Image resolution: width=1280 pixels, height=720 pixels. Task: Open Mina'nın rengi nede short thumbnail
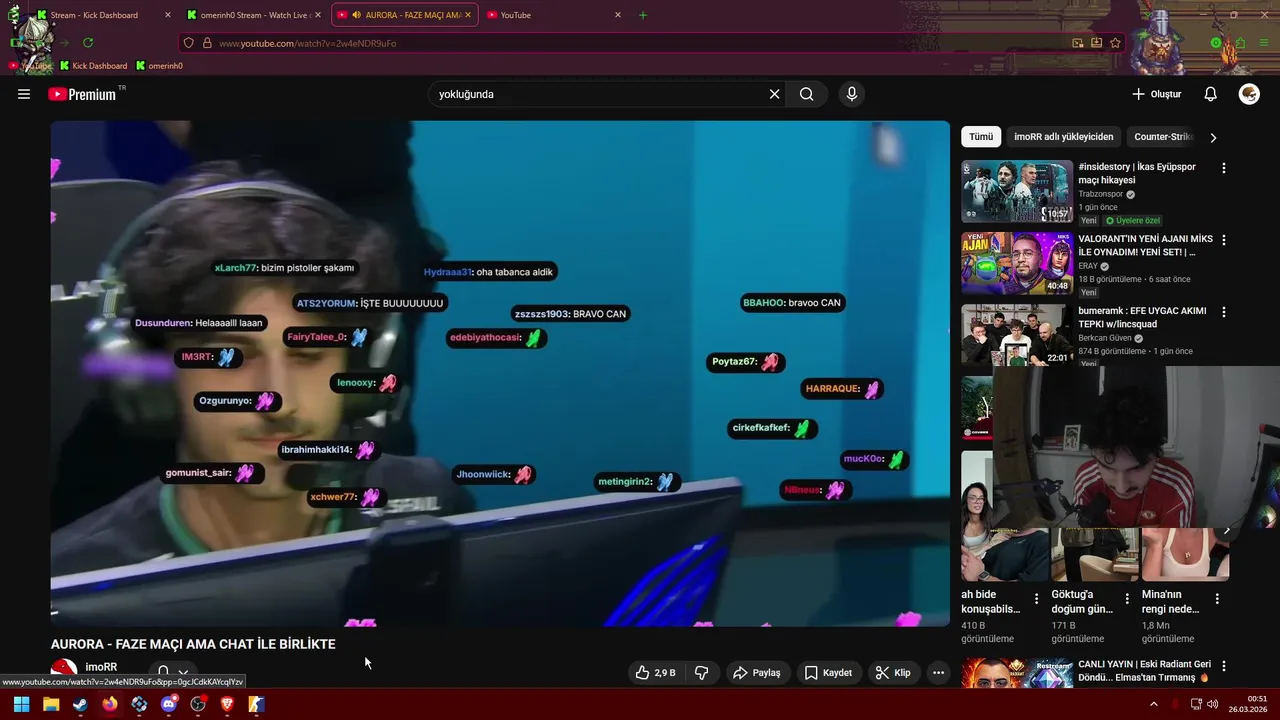click(1185, 555)
